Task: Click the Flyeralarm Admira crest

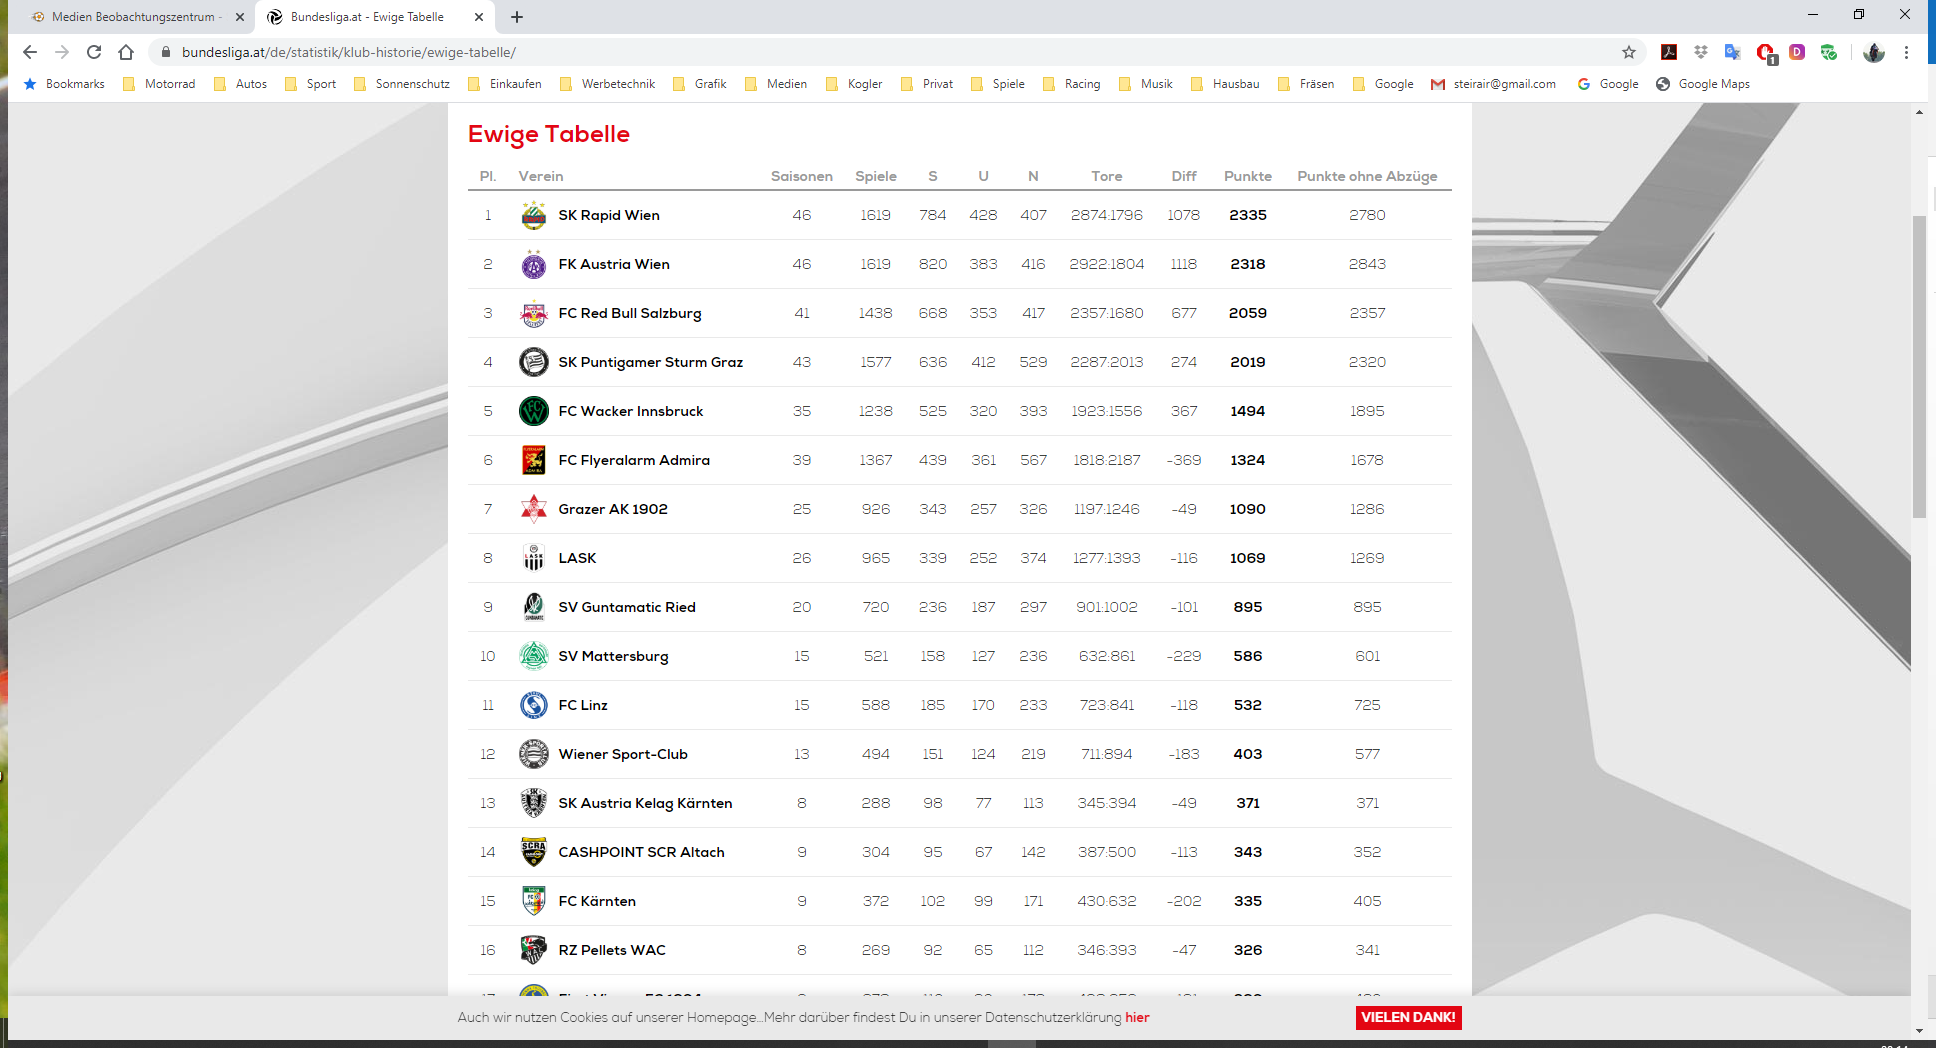Action: (534, 460)
